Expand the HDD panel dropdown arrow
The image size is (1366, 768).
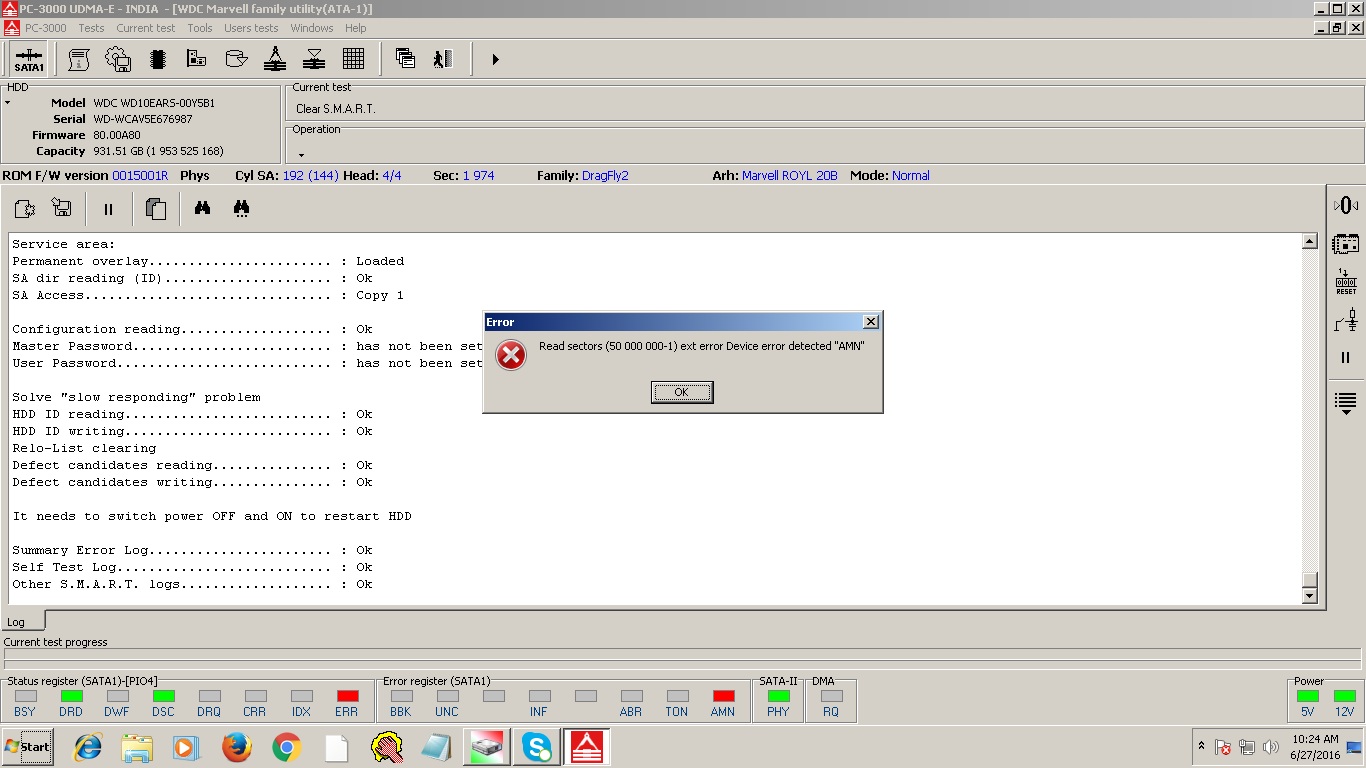[x=8, y=103]
